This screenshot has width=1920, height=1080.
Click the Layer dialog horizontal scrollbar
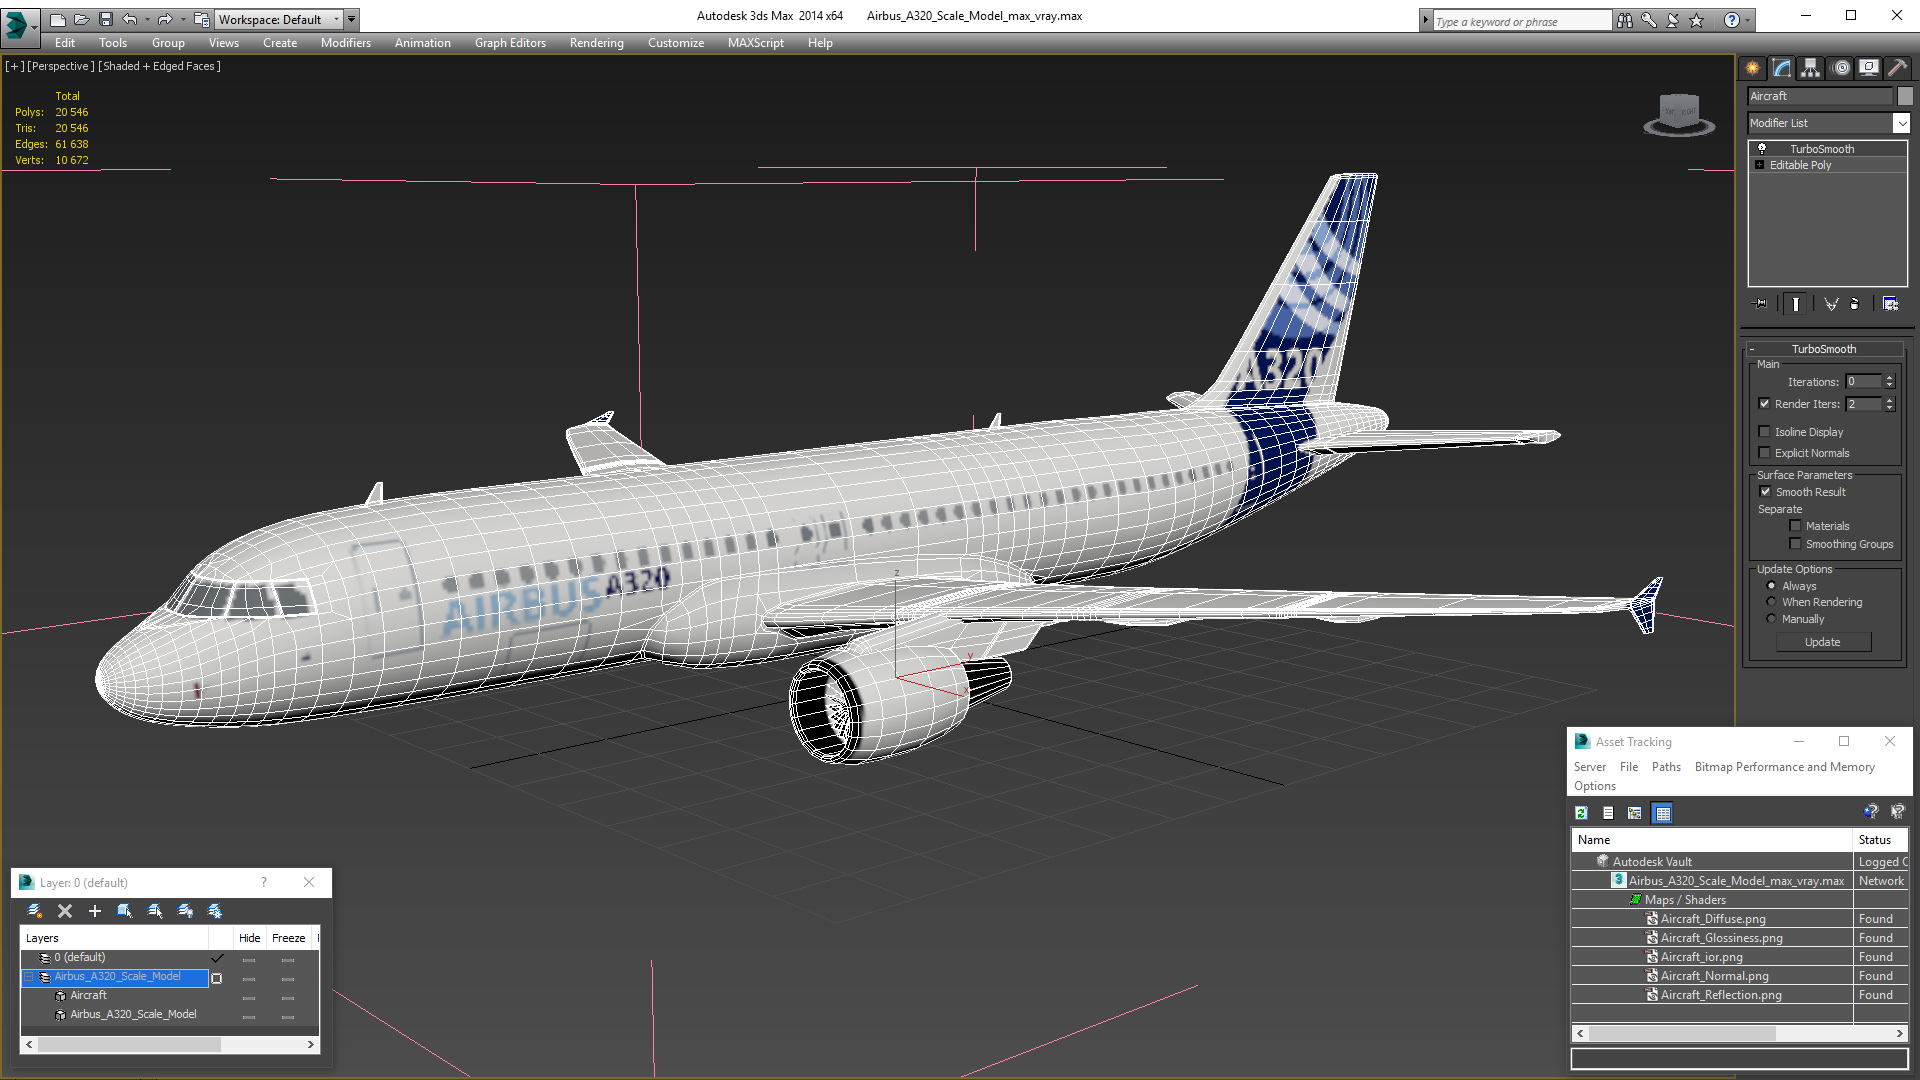pos(170,1044)
